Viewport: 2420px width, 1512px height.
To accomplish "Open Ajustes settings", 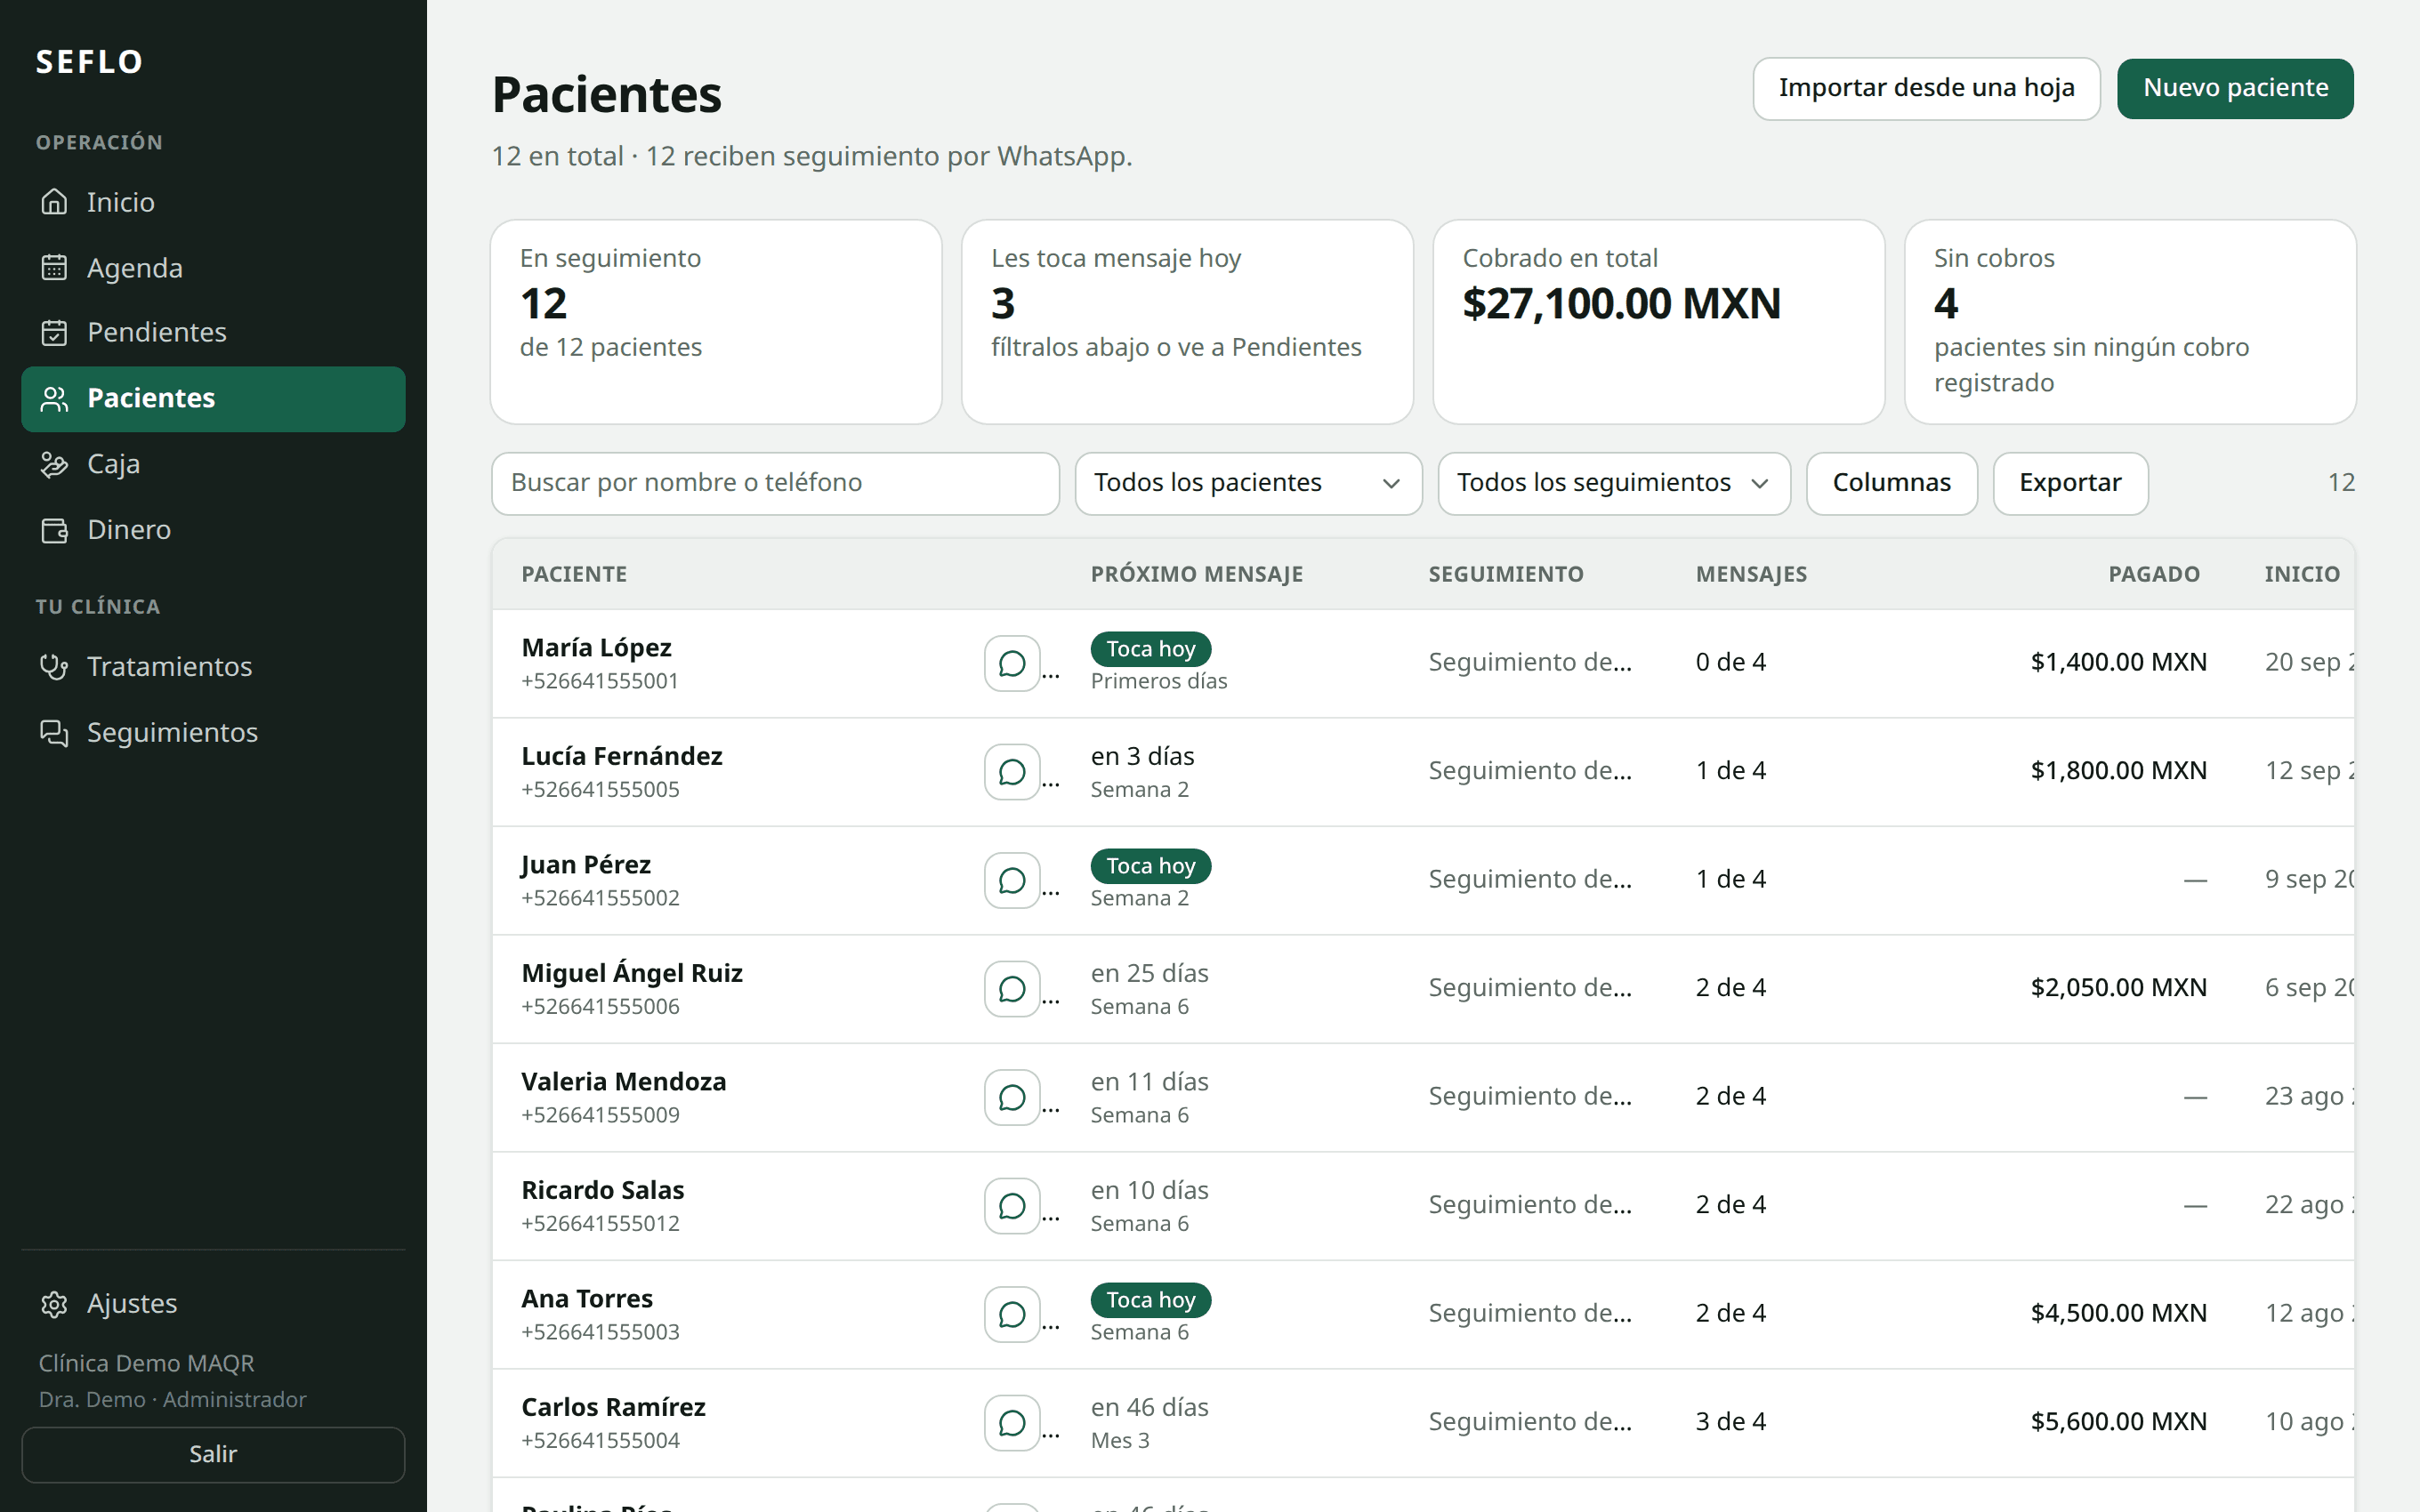I will (213, 1303).
